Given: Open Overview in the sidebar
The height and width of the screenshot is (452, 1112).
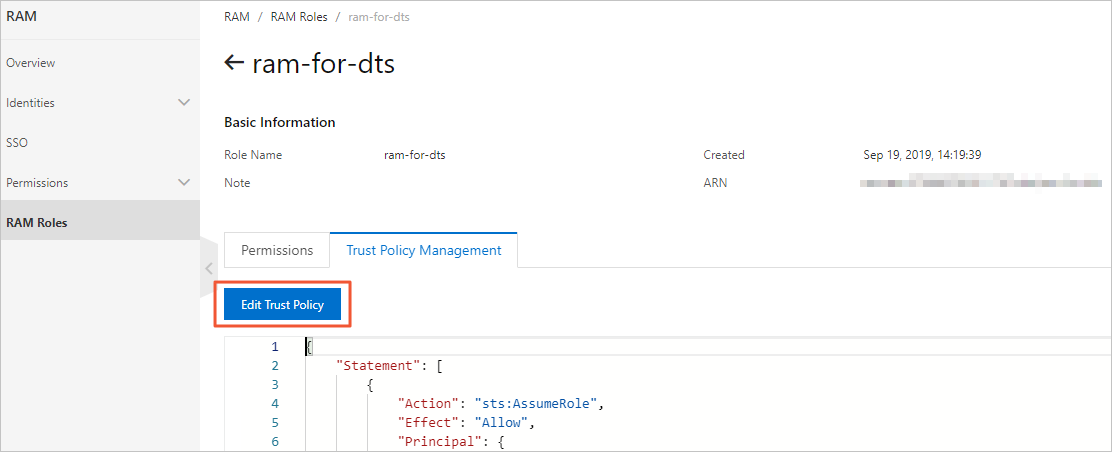Looking at the screenshot, I should tap(30, 62).
